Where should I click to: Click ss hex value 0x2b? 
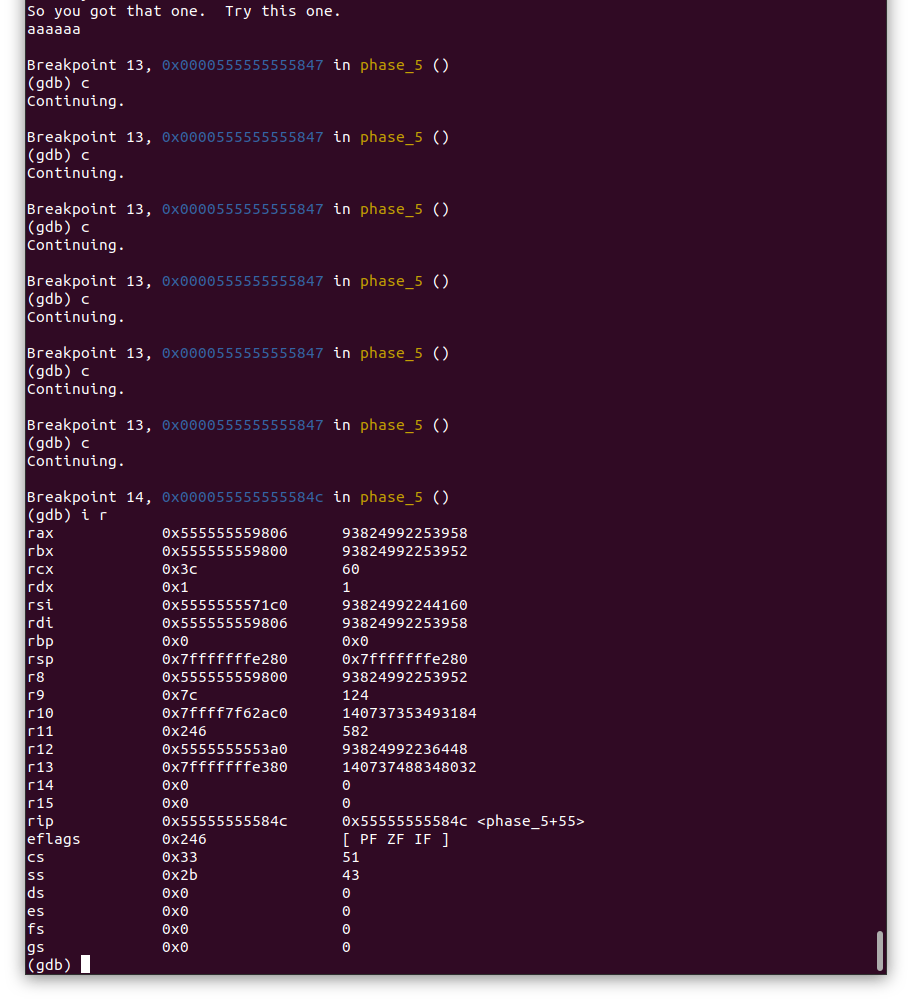(180, 874)
